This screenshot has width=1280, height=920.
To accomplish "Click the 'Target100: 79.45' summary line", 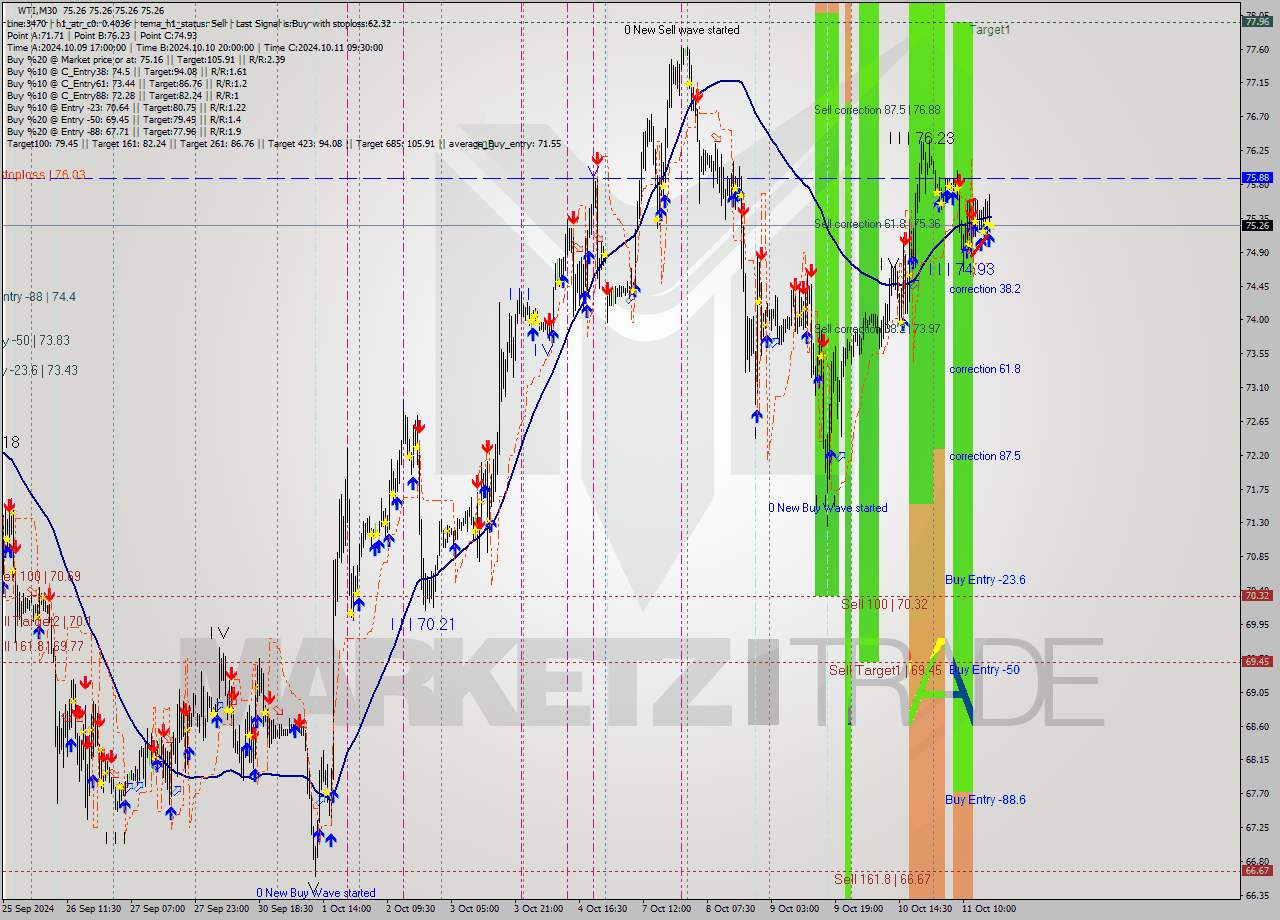I will coord(284,144).
